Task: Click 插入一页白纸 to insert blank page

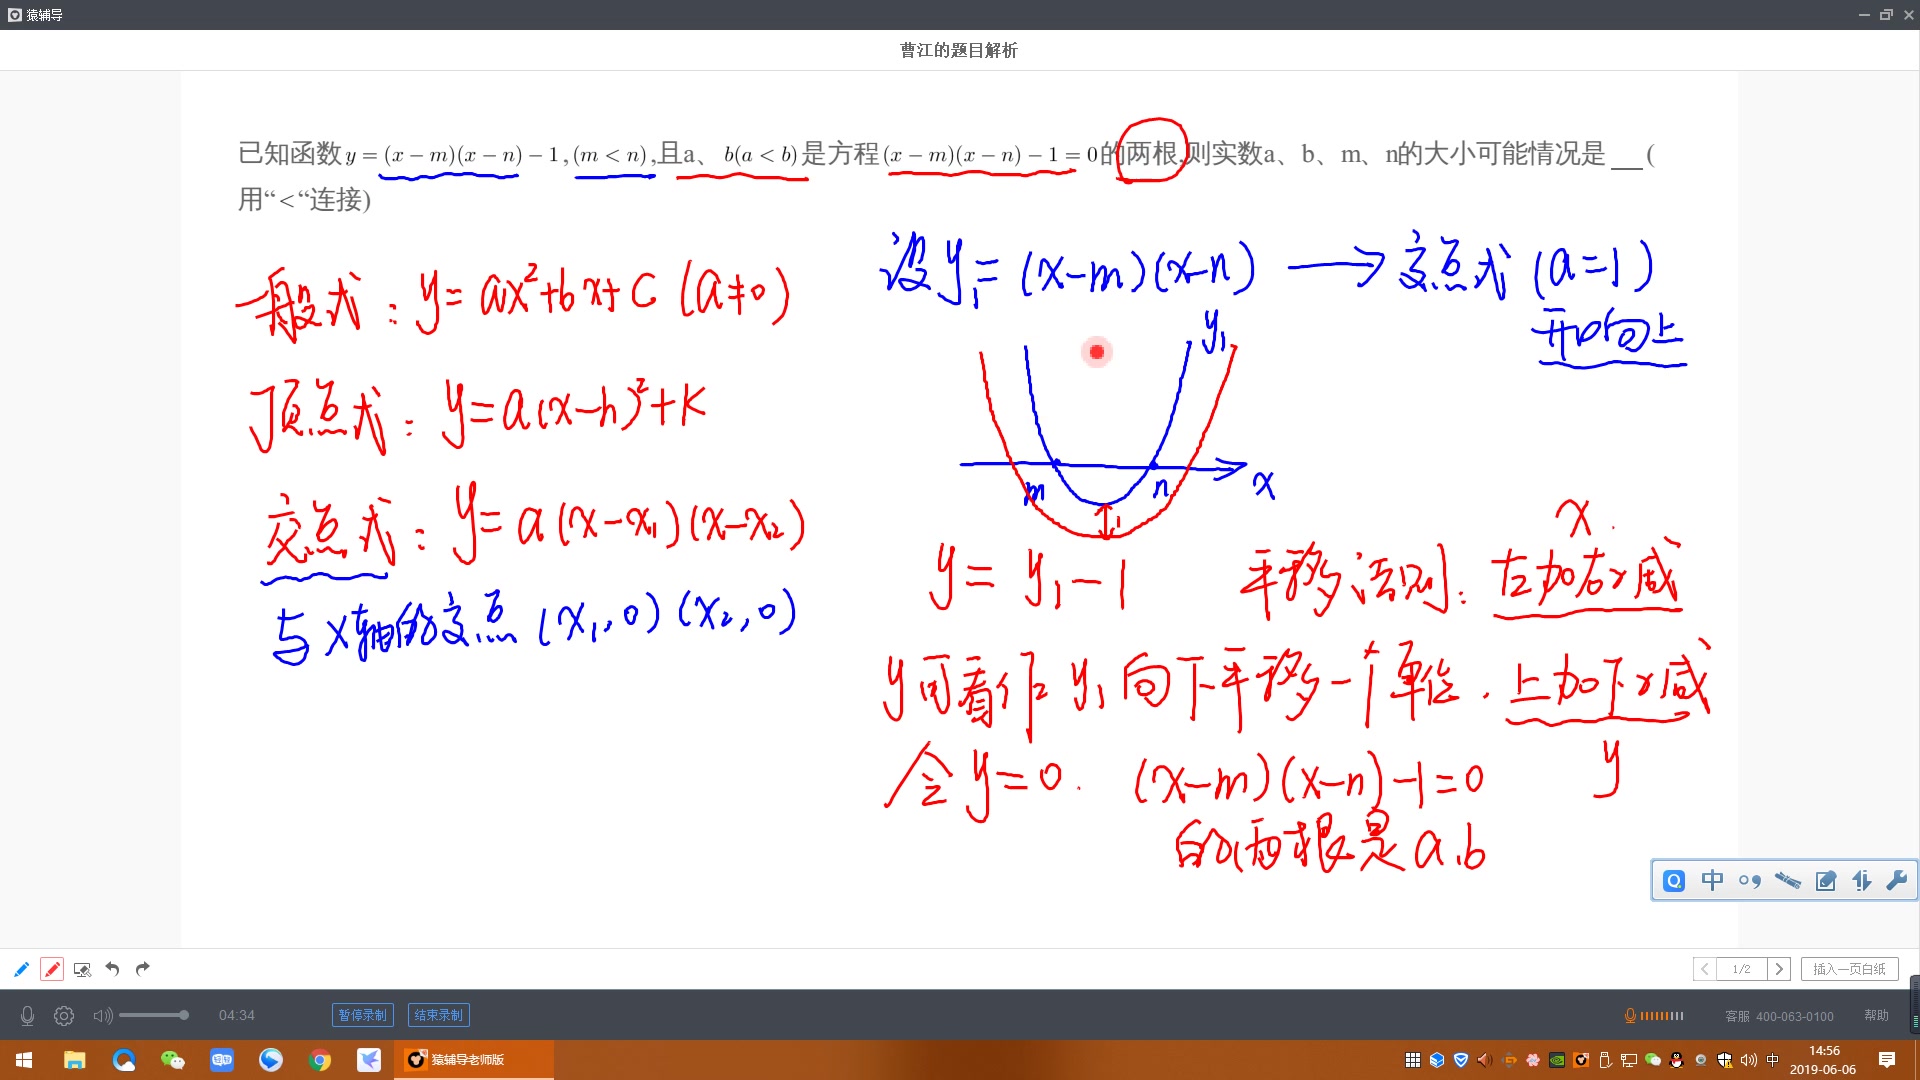Action: coord(1849,969)
